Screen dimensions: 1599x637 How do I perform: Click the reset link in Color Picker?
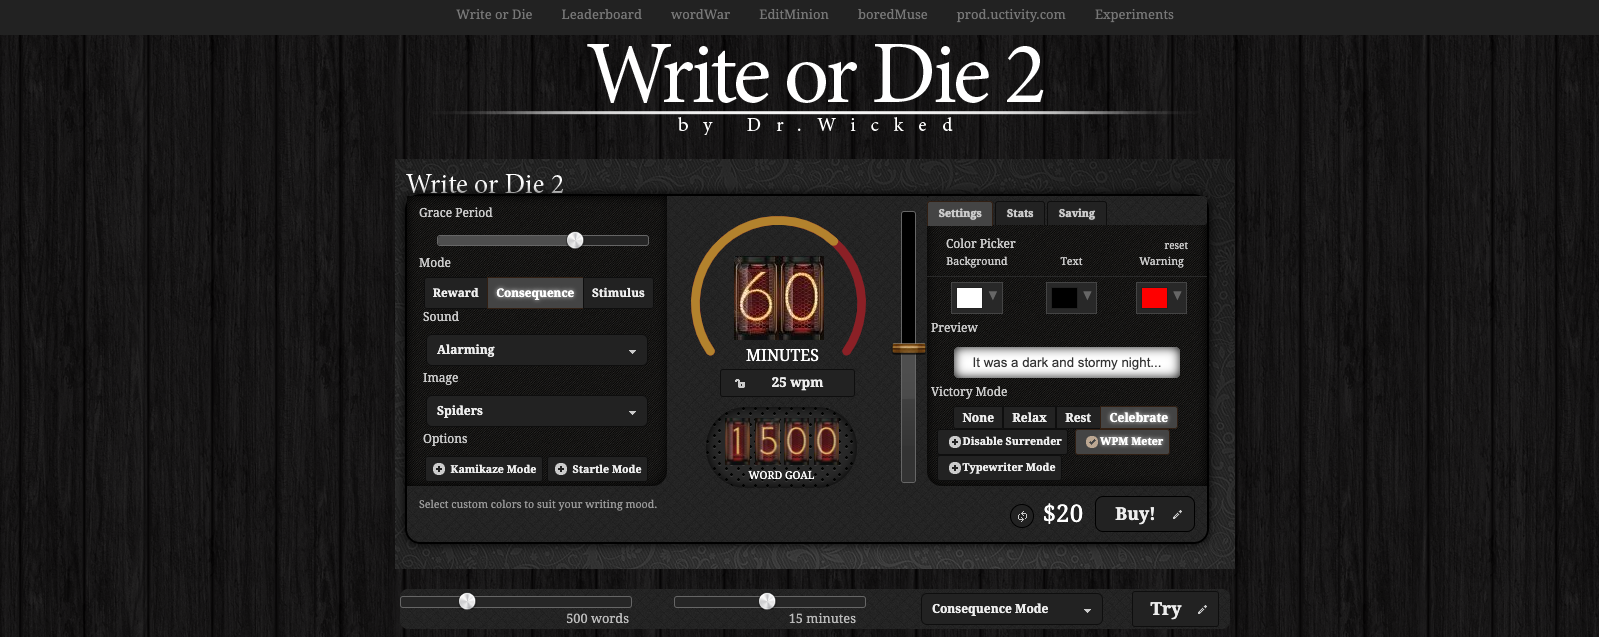[x=1176, y=245]
